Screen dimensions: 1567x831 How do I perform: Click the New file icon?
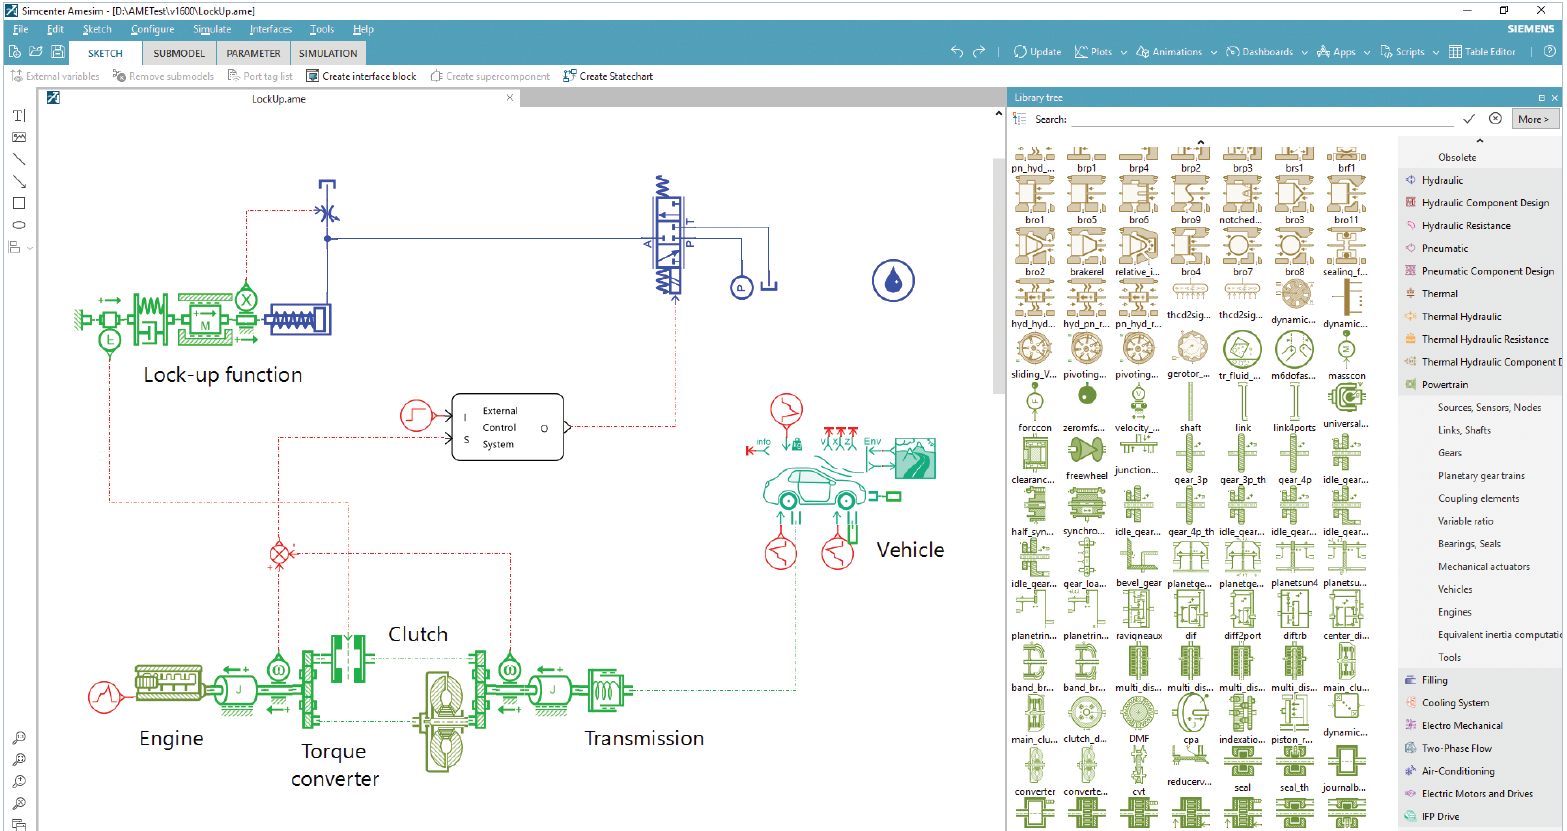click(x=14, y=52)
